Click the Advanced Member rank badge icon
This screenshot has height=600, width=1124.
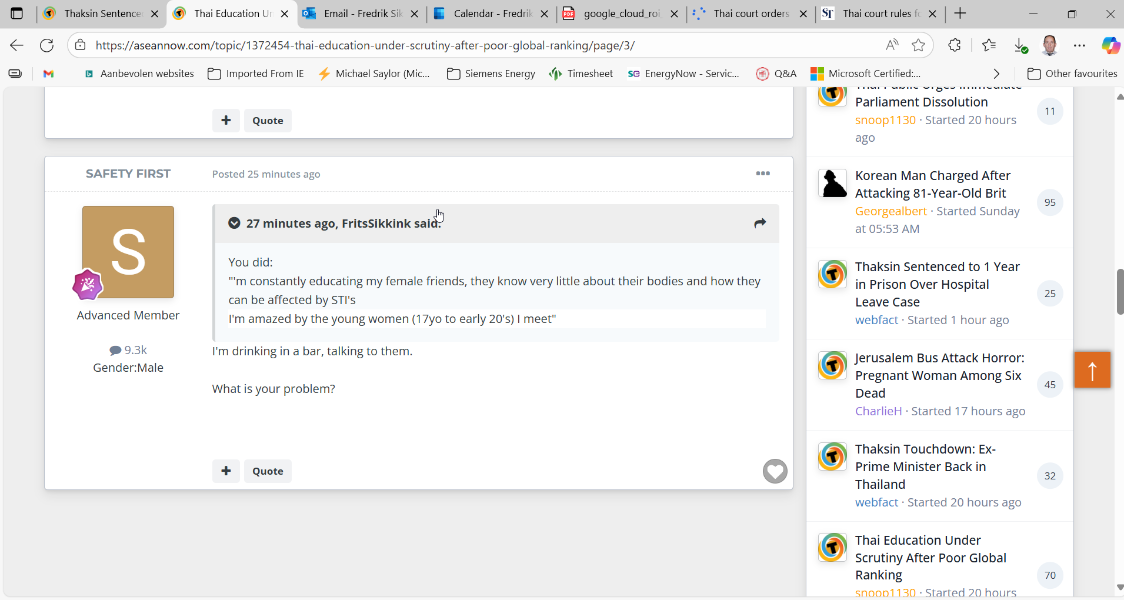click(87, 285)
